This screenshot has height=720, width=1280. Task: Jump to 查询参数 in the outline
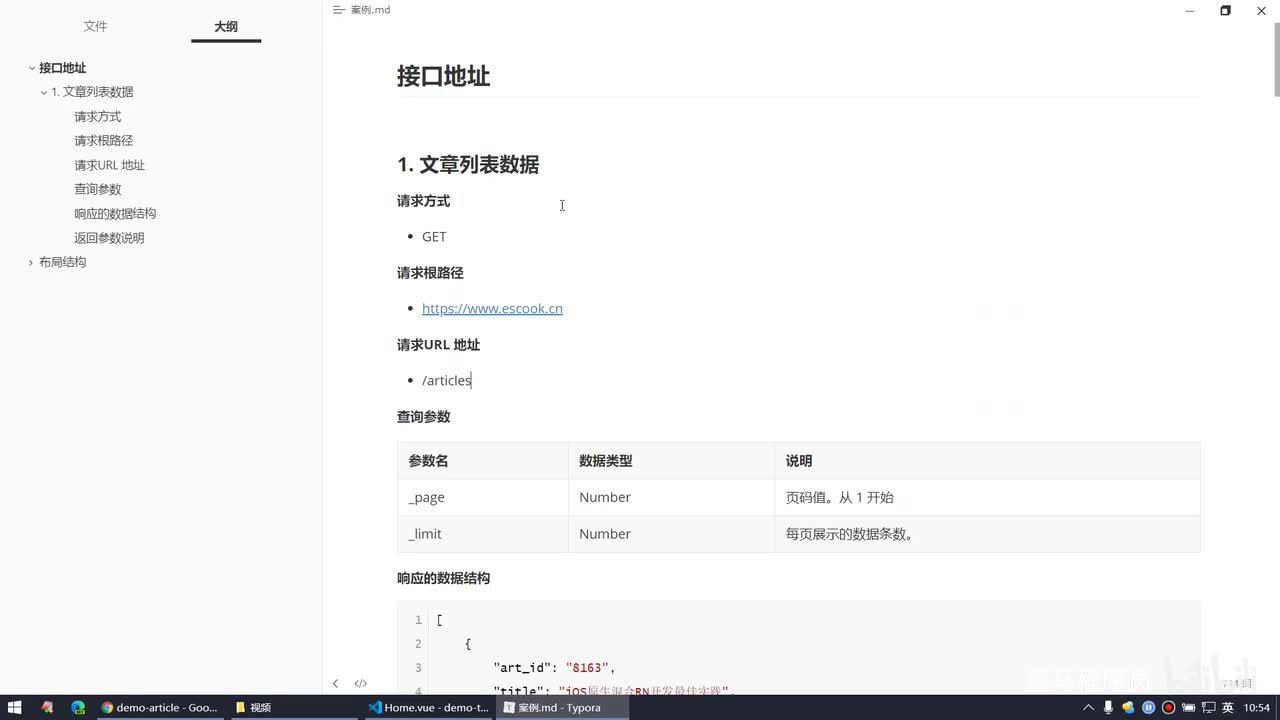click(x=97, y=189)
